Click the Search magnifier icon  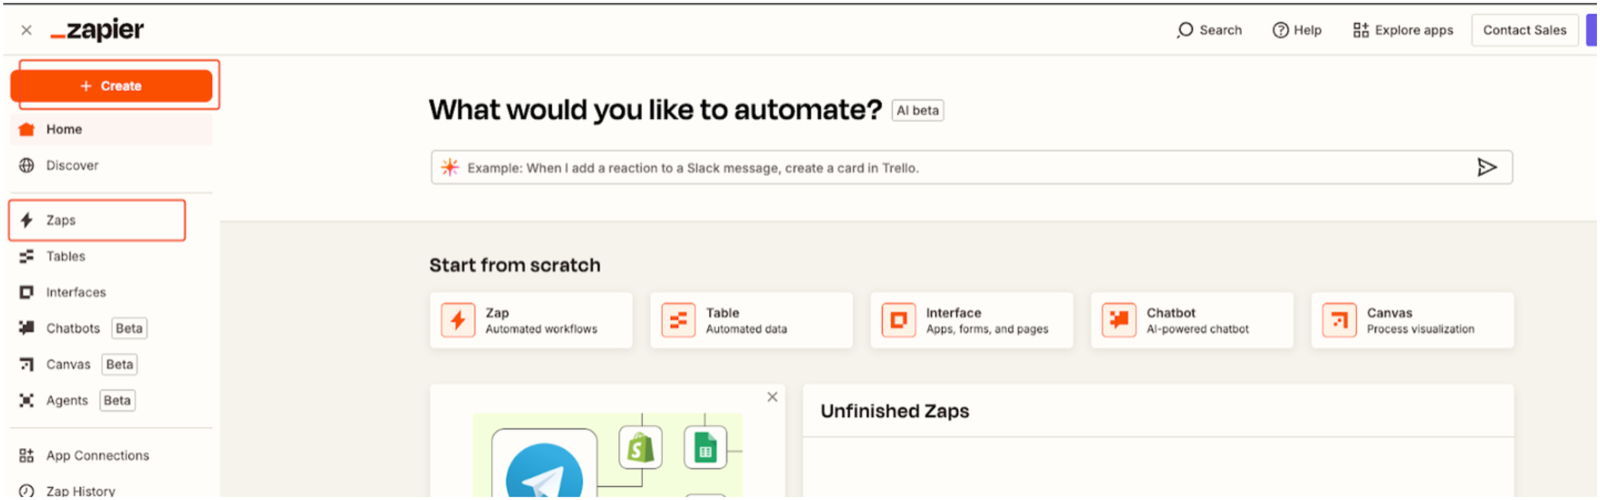point(1185,30)
